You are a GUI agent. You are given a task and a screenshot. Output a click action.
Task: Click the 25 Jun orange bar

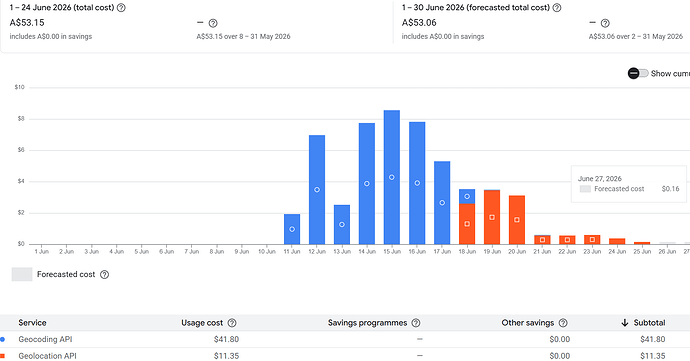tap(642, 243)
